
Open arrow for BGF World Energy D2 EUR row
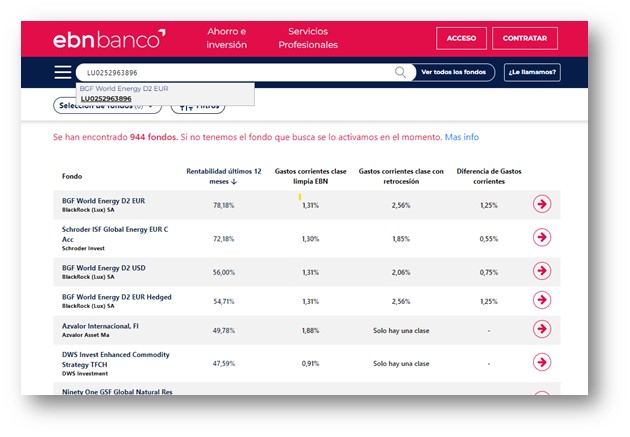tap(542, 204)
